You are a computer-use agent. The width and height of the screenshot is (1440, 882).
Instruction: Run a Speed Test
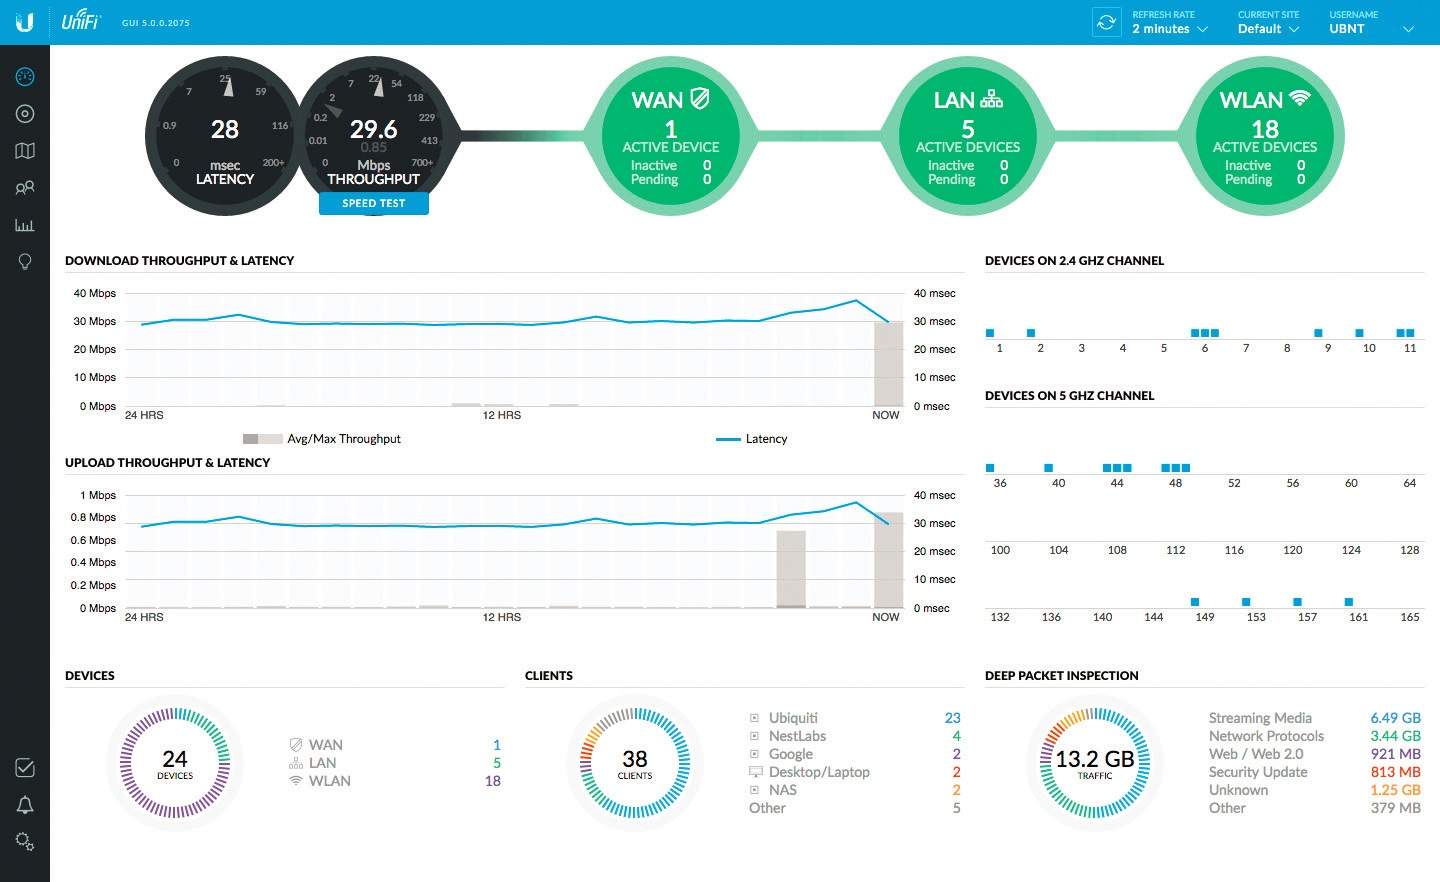(x=373, y=203)
